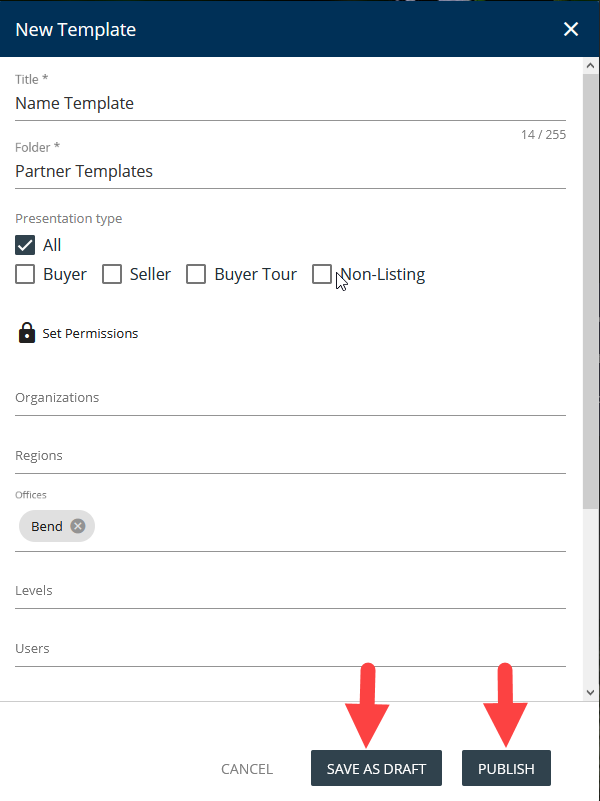This screenshot has height=801, width=600.
Task: Click the Title field containing Name Template
Action: coord(290,103)
